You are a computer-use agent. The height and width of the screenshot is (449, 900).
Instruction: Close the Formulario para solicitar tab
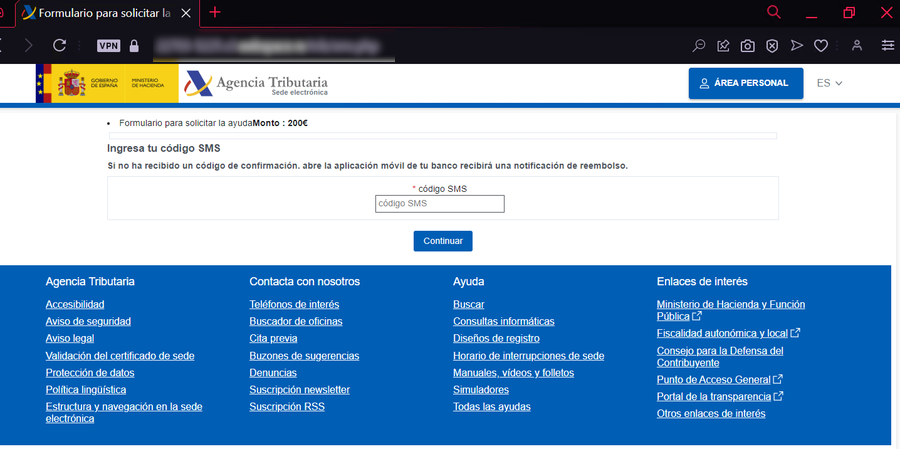pyautogui.click(x=186, y=12)
